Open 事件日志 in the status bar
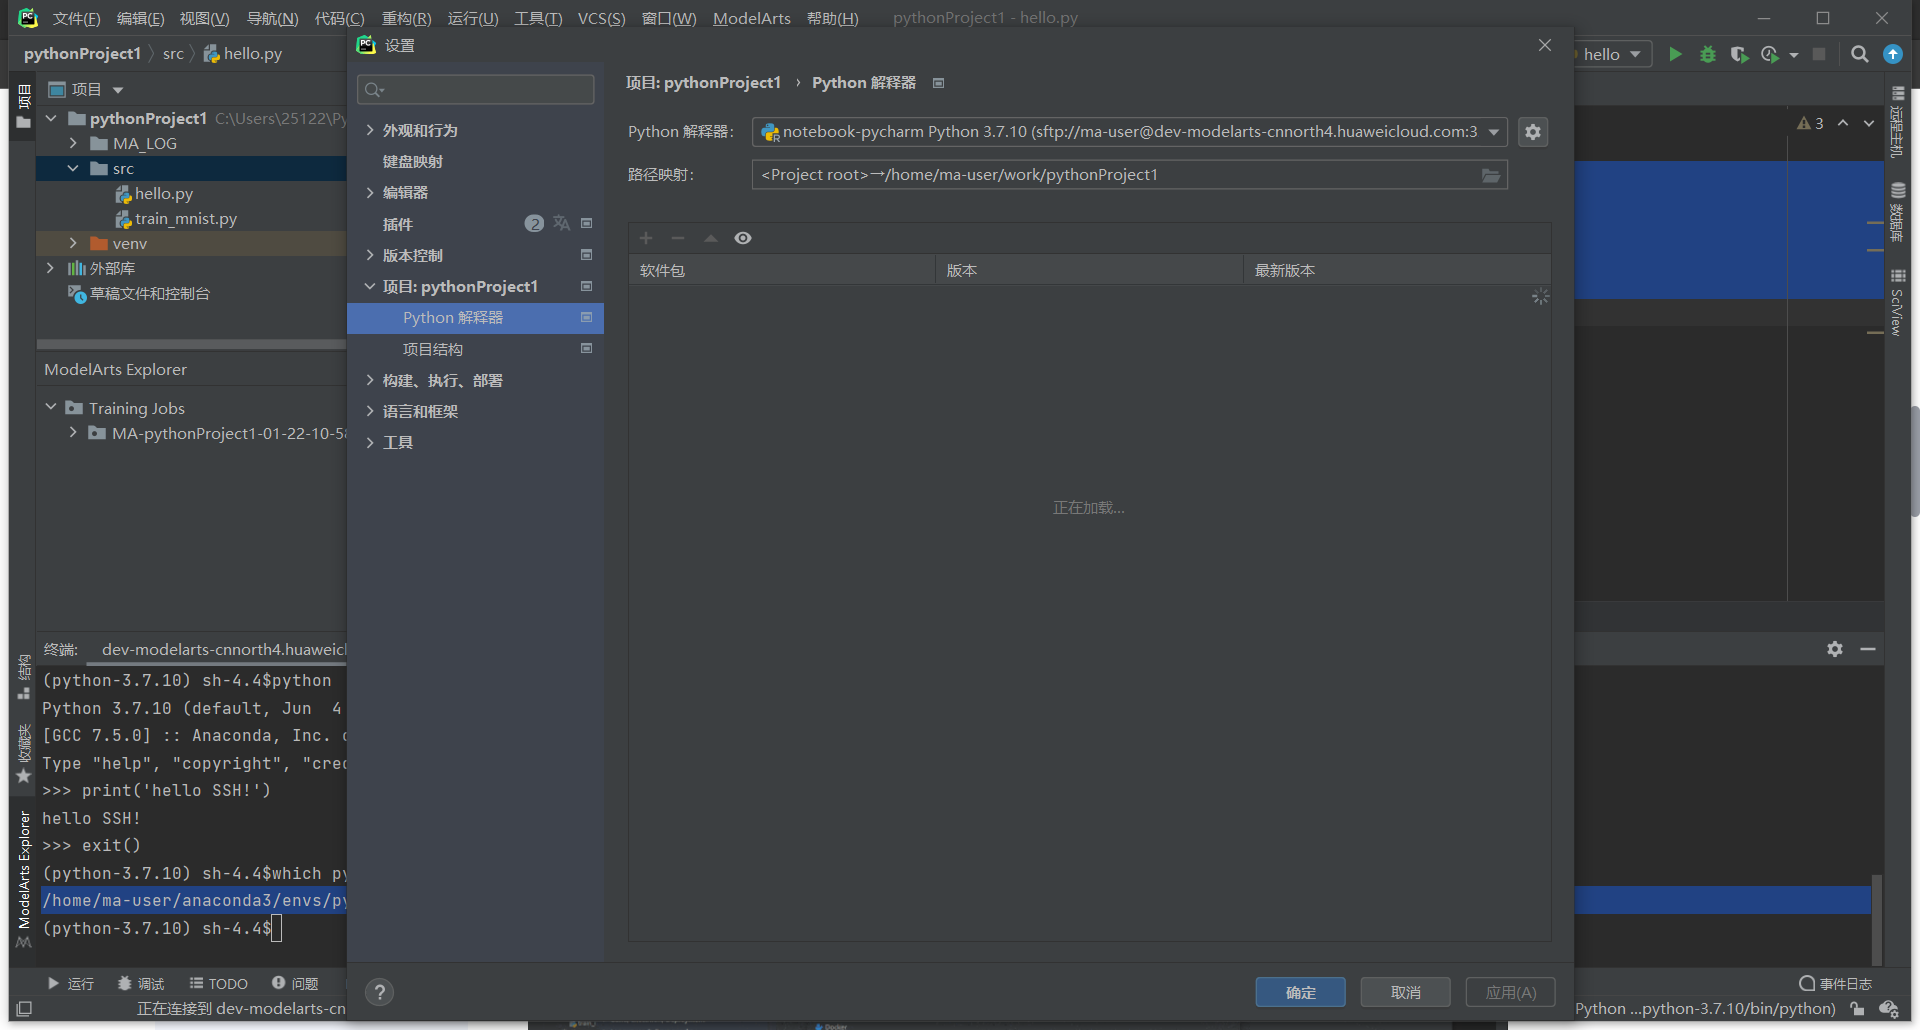 (x=1836, y=984)
